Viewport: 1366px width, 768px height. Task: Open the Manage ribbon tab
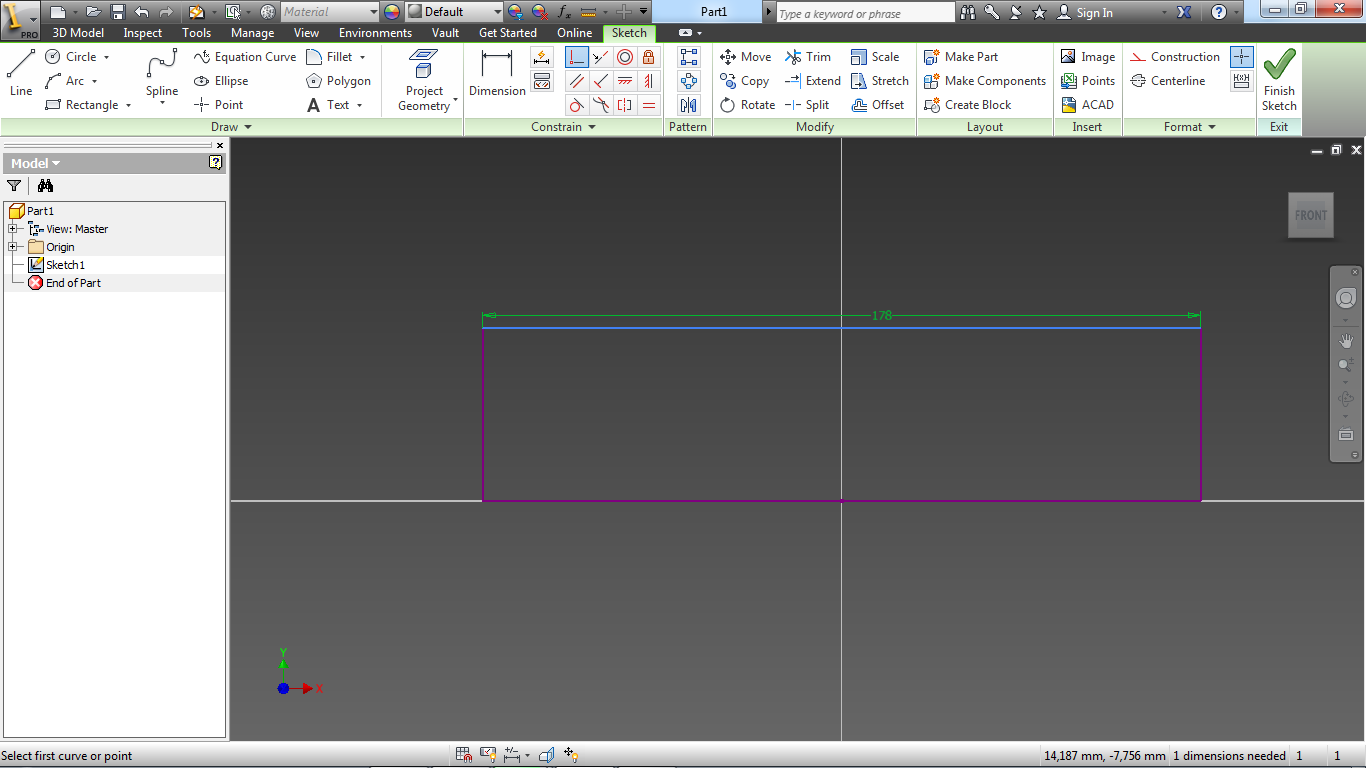(x=252, y=32)
